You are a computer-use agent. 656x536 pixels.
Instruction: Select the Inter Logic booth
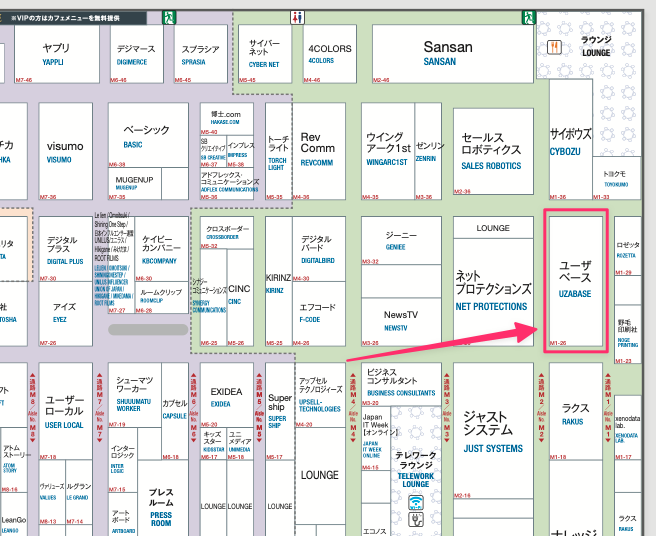tap(123, 460)
